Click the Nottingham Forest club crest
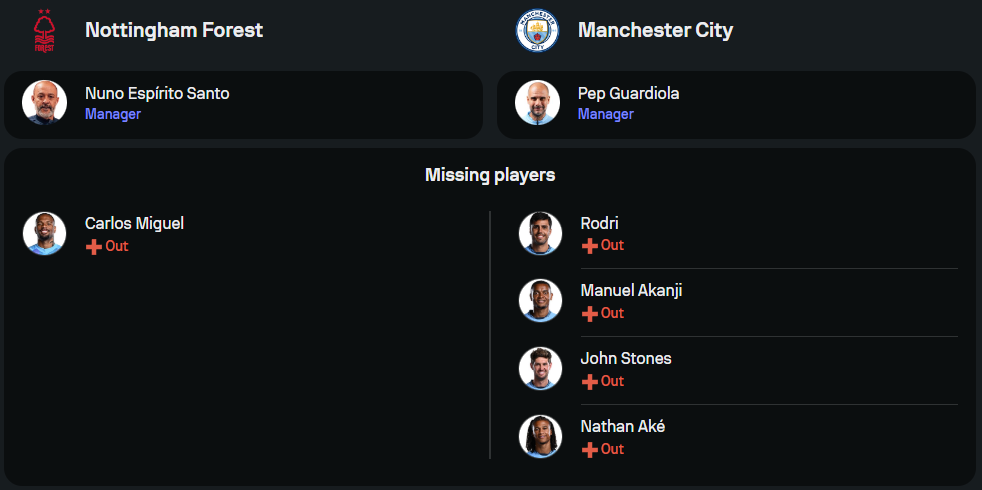 (44, 31)
